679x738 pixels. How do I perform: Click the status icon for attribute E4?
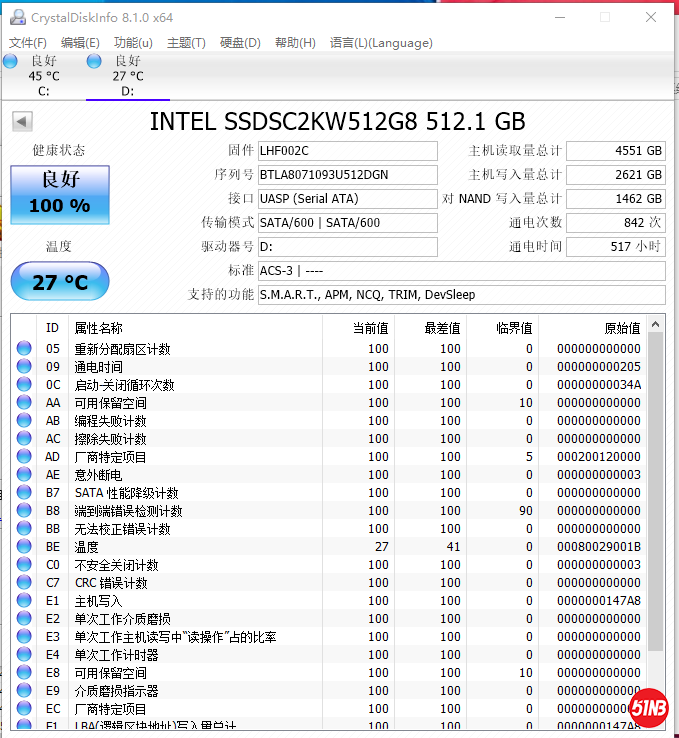point(24,654)
